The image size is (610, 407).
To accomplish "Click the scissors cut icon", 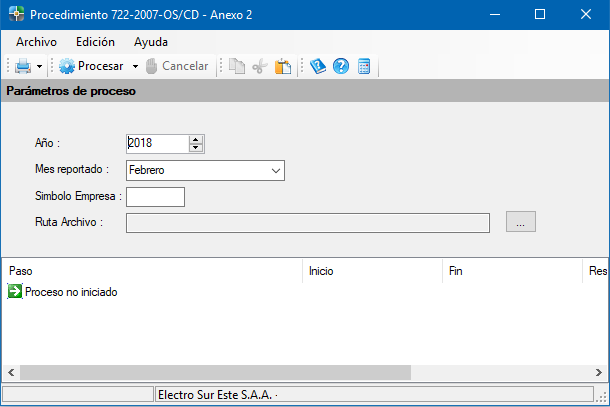I will coord(260,66).
